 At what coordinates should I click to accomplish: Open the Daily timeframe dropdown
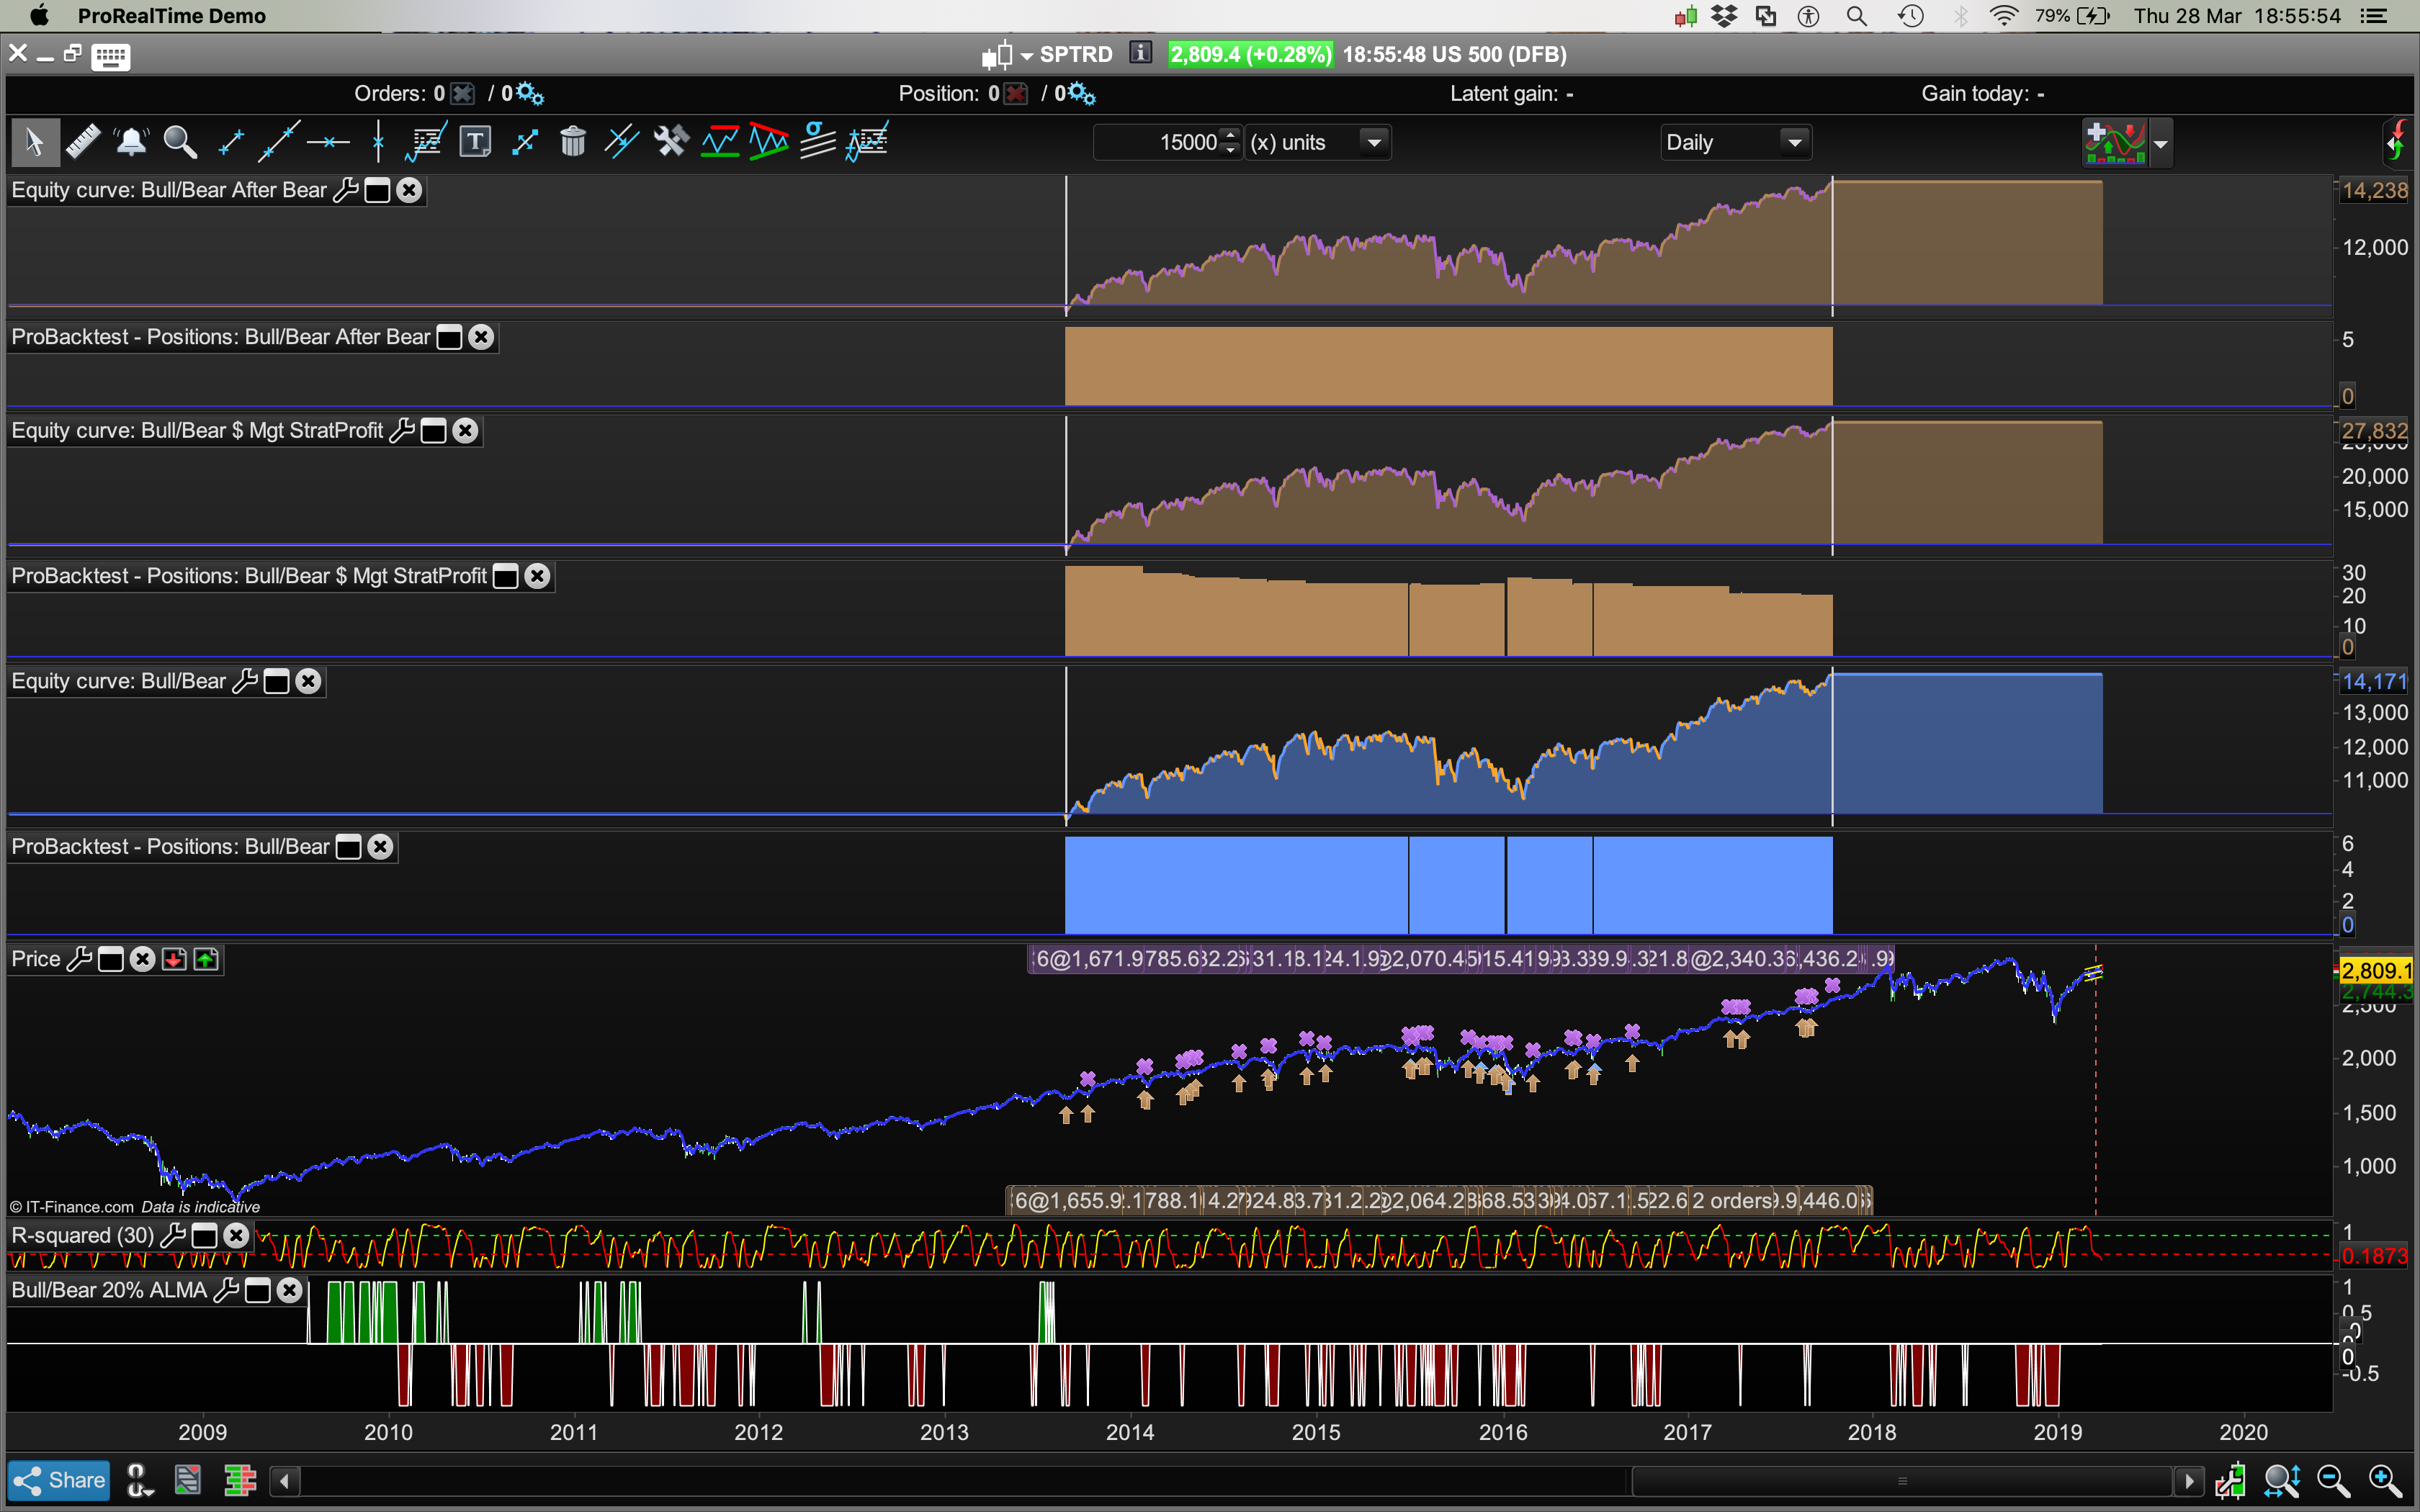pyautogui.click(x=1795, y=142)
